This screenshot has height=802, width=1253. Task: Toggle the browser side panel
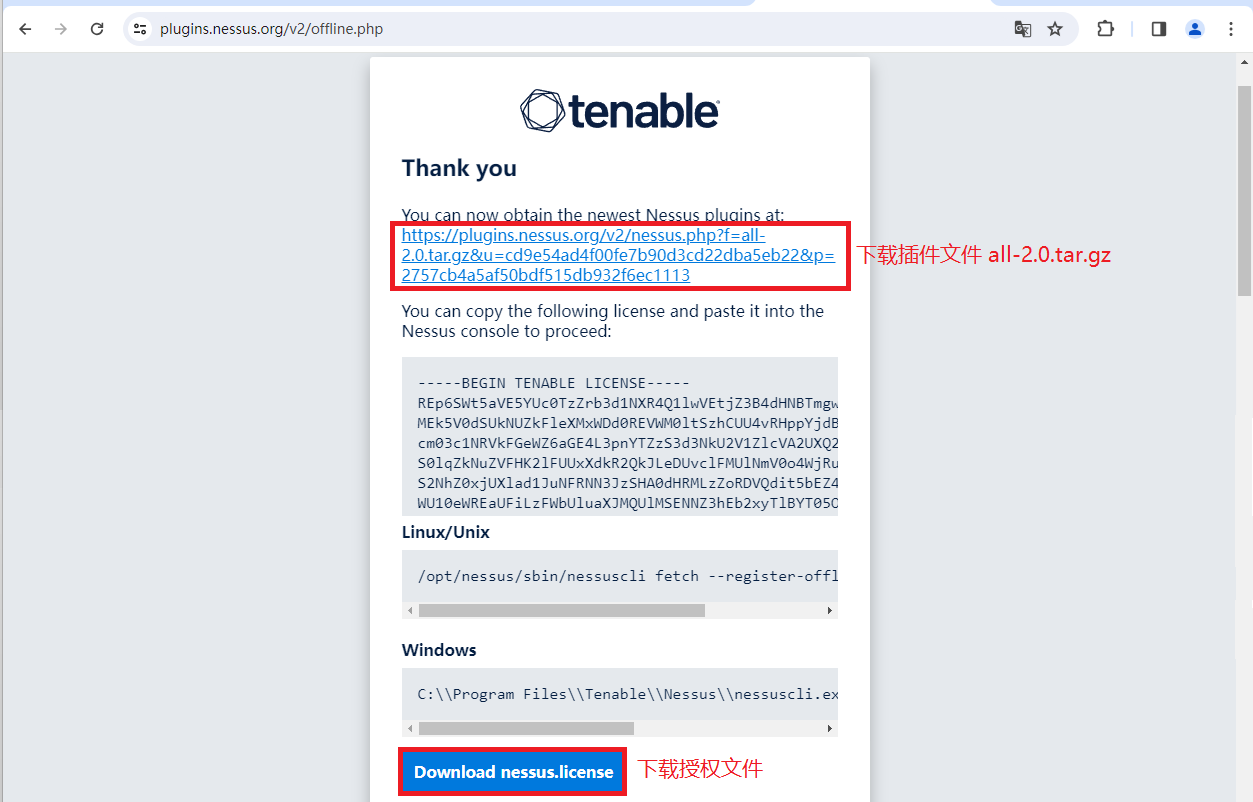click(1159, 29)
